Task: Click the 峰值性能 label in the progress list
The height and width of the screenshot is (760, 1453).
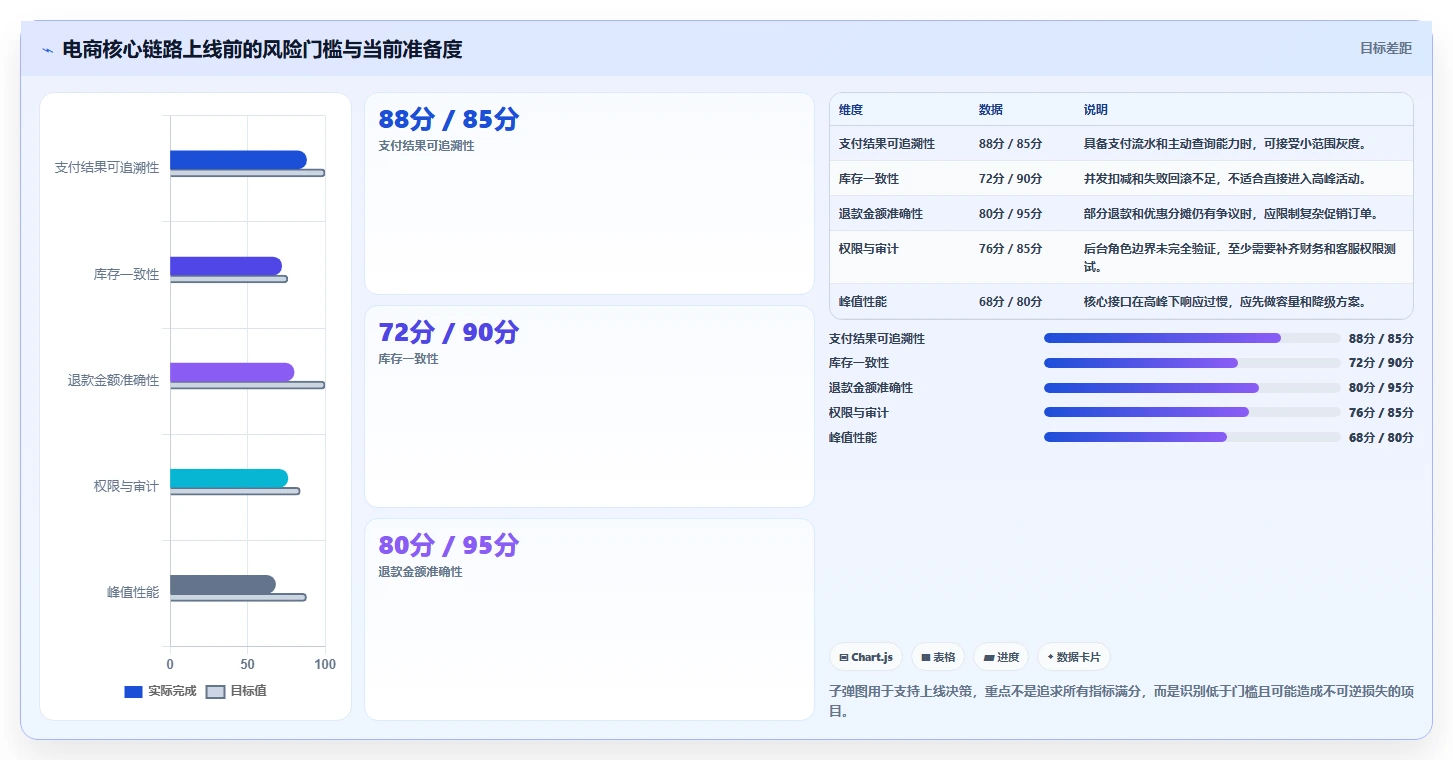Action: click(853, 438)
